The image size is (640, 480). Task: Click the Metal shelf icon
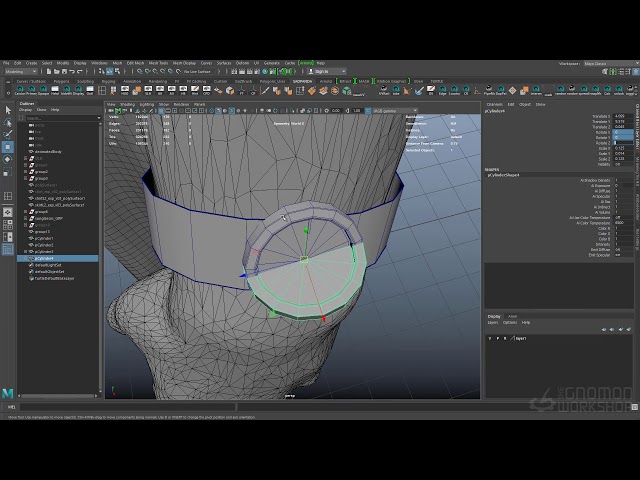[55, 90]
